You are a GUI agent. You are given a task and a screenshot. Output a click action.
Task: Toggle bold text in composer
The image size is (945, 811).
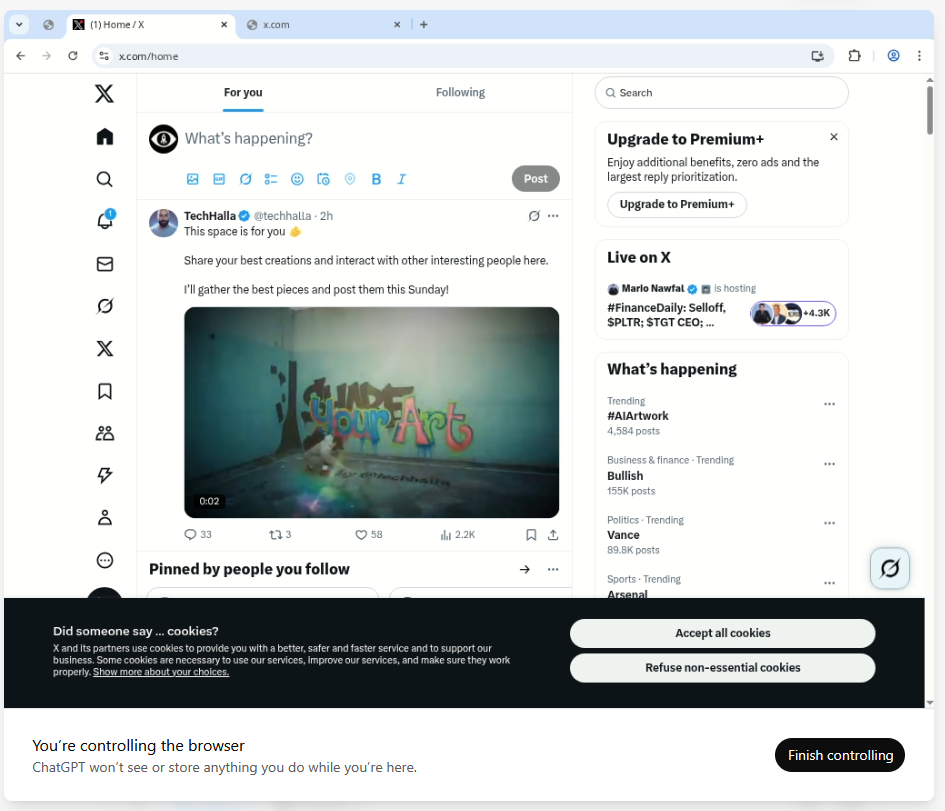[x=376, y=179]
